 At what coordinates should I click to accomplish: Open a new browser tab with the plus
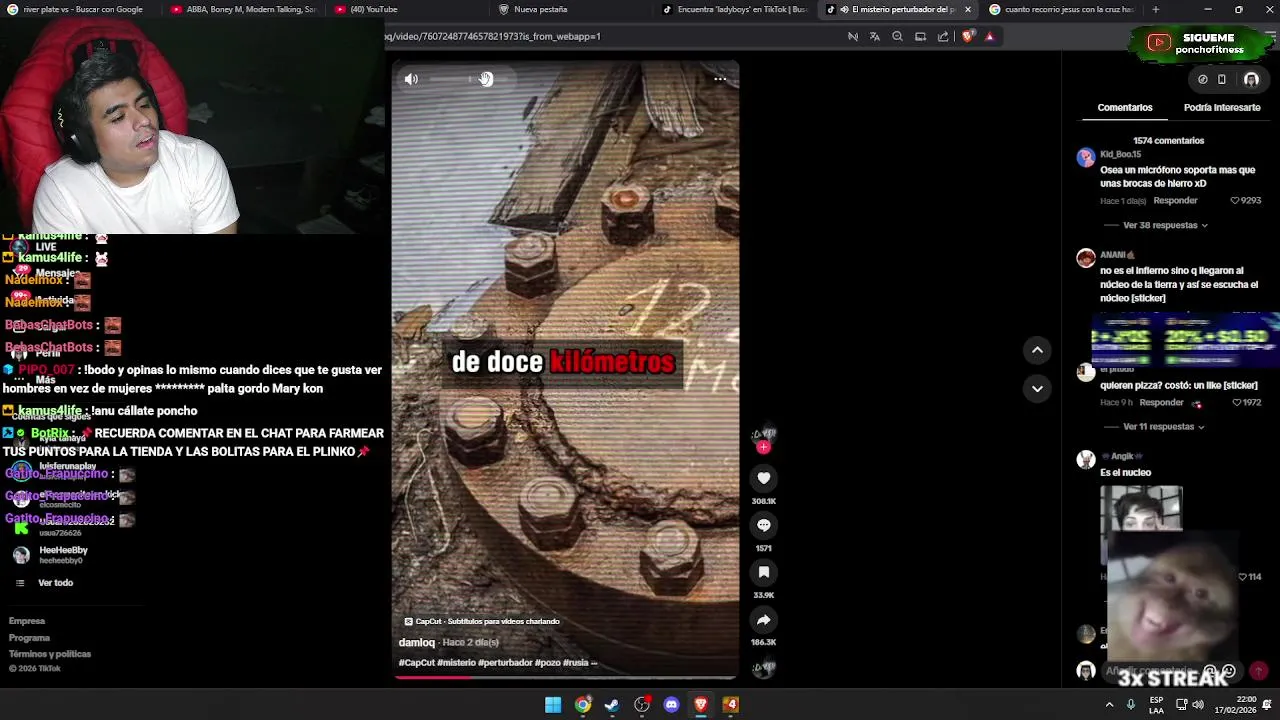point(1156,9)
